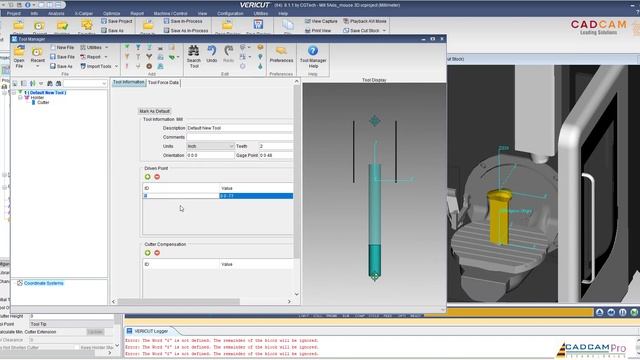Click Playback AVI Movie
640x360 pixels.
point(365,21)
